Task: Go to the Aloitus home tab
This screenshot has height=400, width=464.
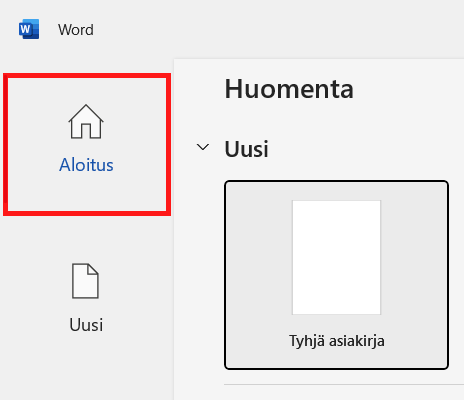Action: pyautogui.click(x=87, y=145)
